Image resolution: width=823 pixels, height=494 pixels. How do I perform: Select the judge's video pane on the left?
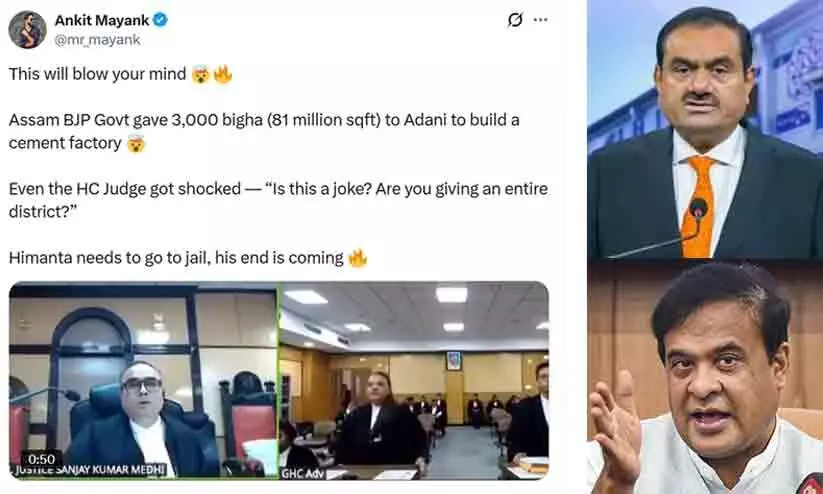pos(143,381)
